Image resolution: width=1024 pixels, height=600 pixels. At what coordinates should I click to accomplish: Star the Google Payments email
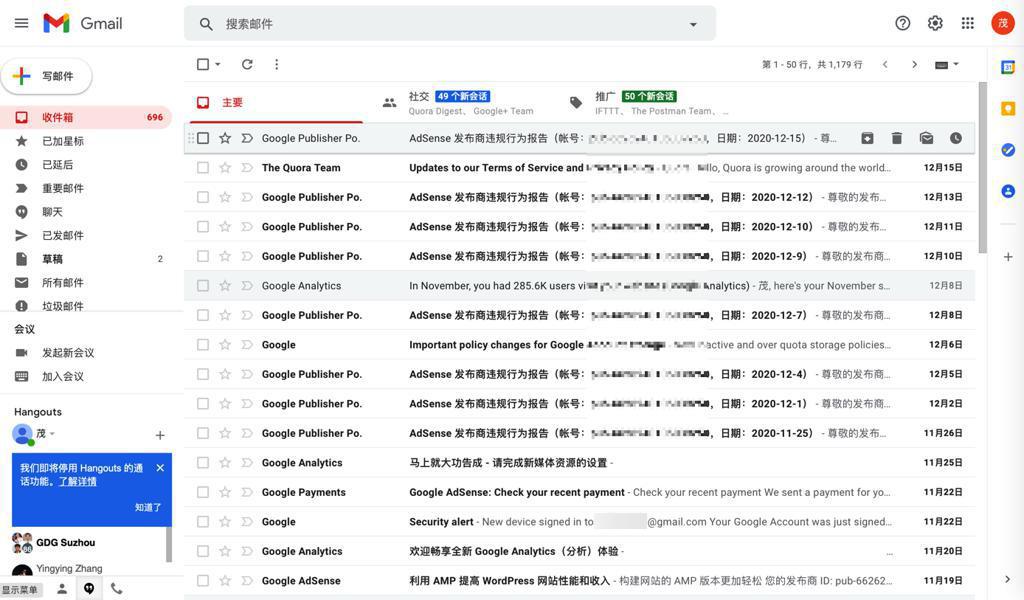[x=225, y=492]
